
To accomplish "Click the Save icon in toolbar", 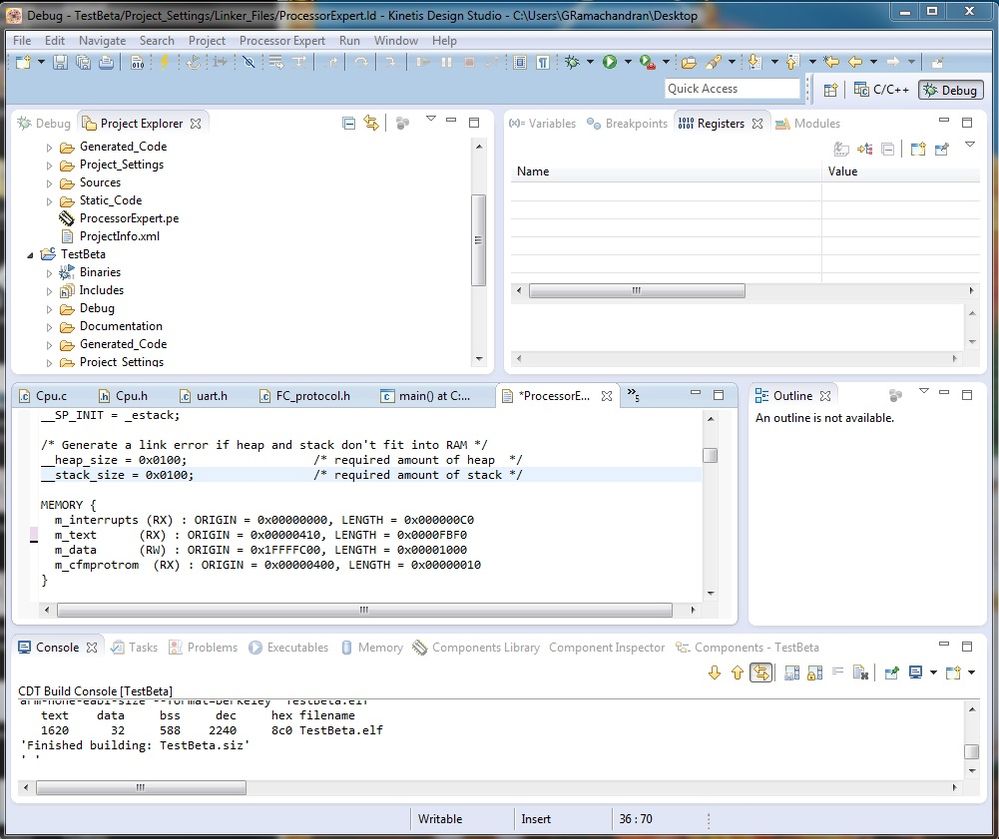I will pos(60,62).
